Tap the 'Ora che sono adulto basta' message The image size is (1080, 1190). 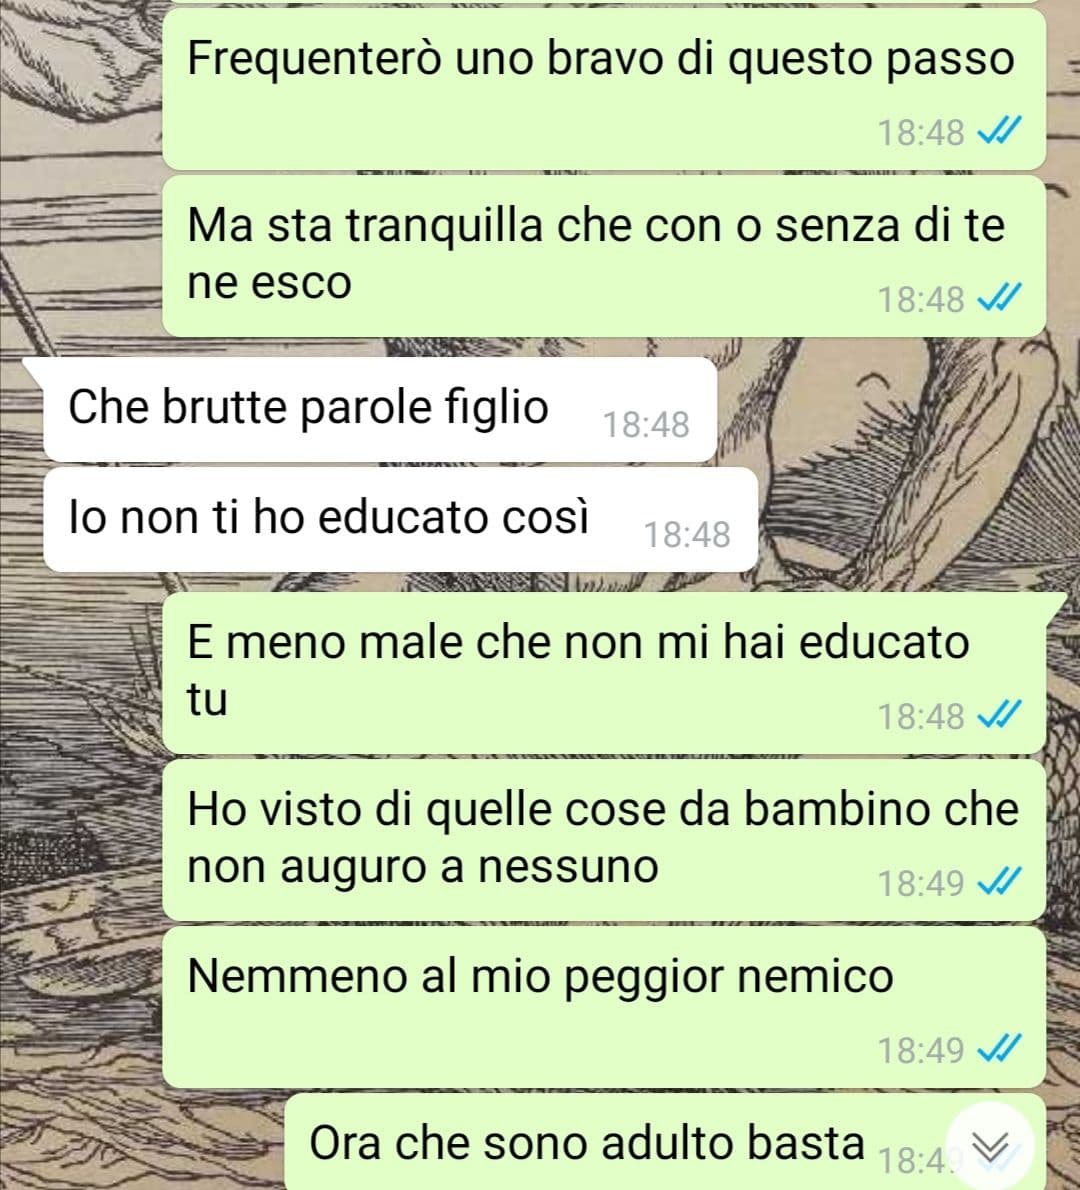click(665, 1141)
